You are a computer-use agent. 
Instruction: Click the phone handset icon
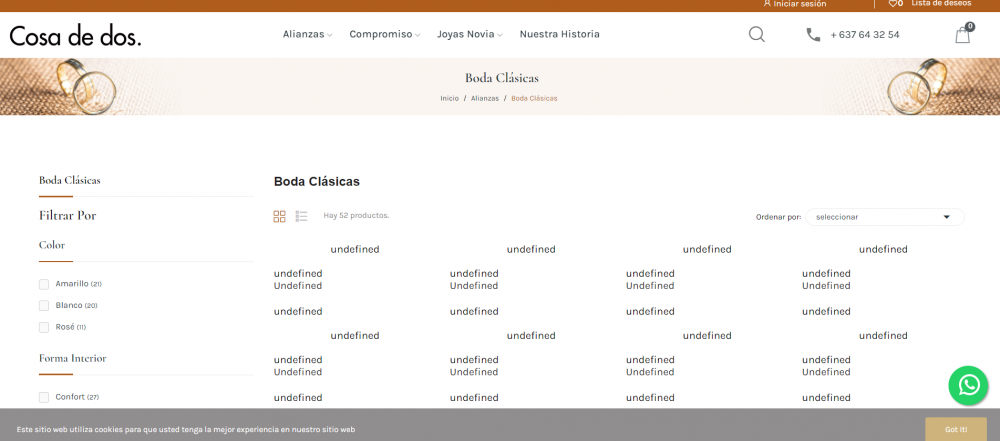coord(813,34)
